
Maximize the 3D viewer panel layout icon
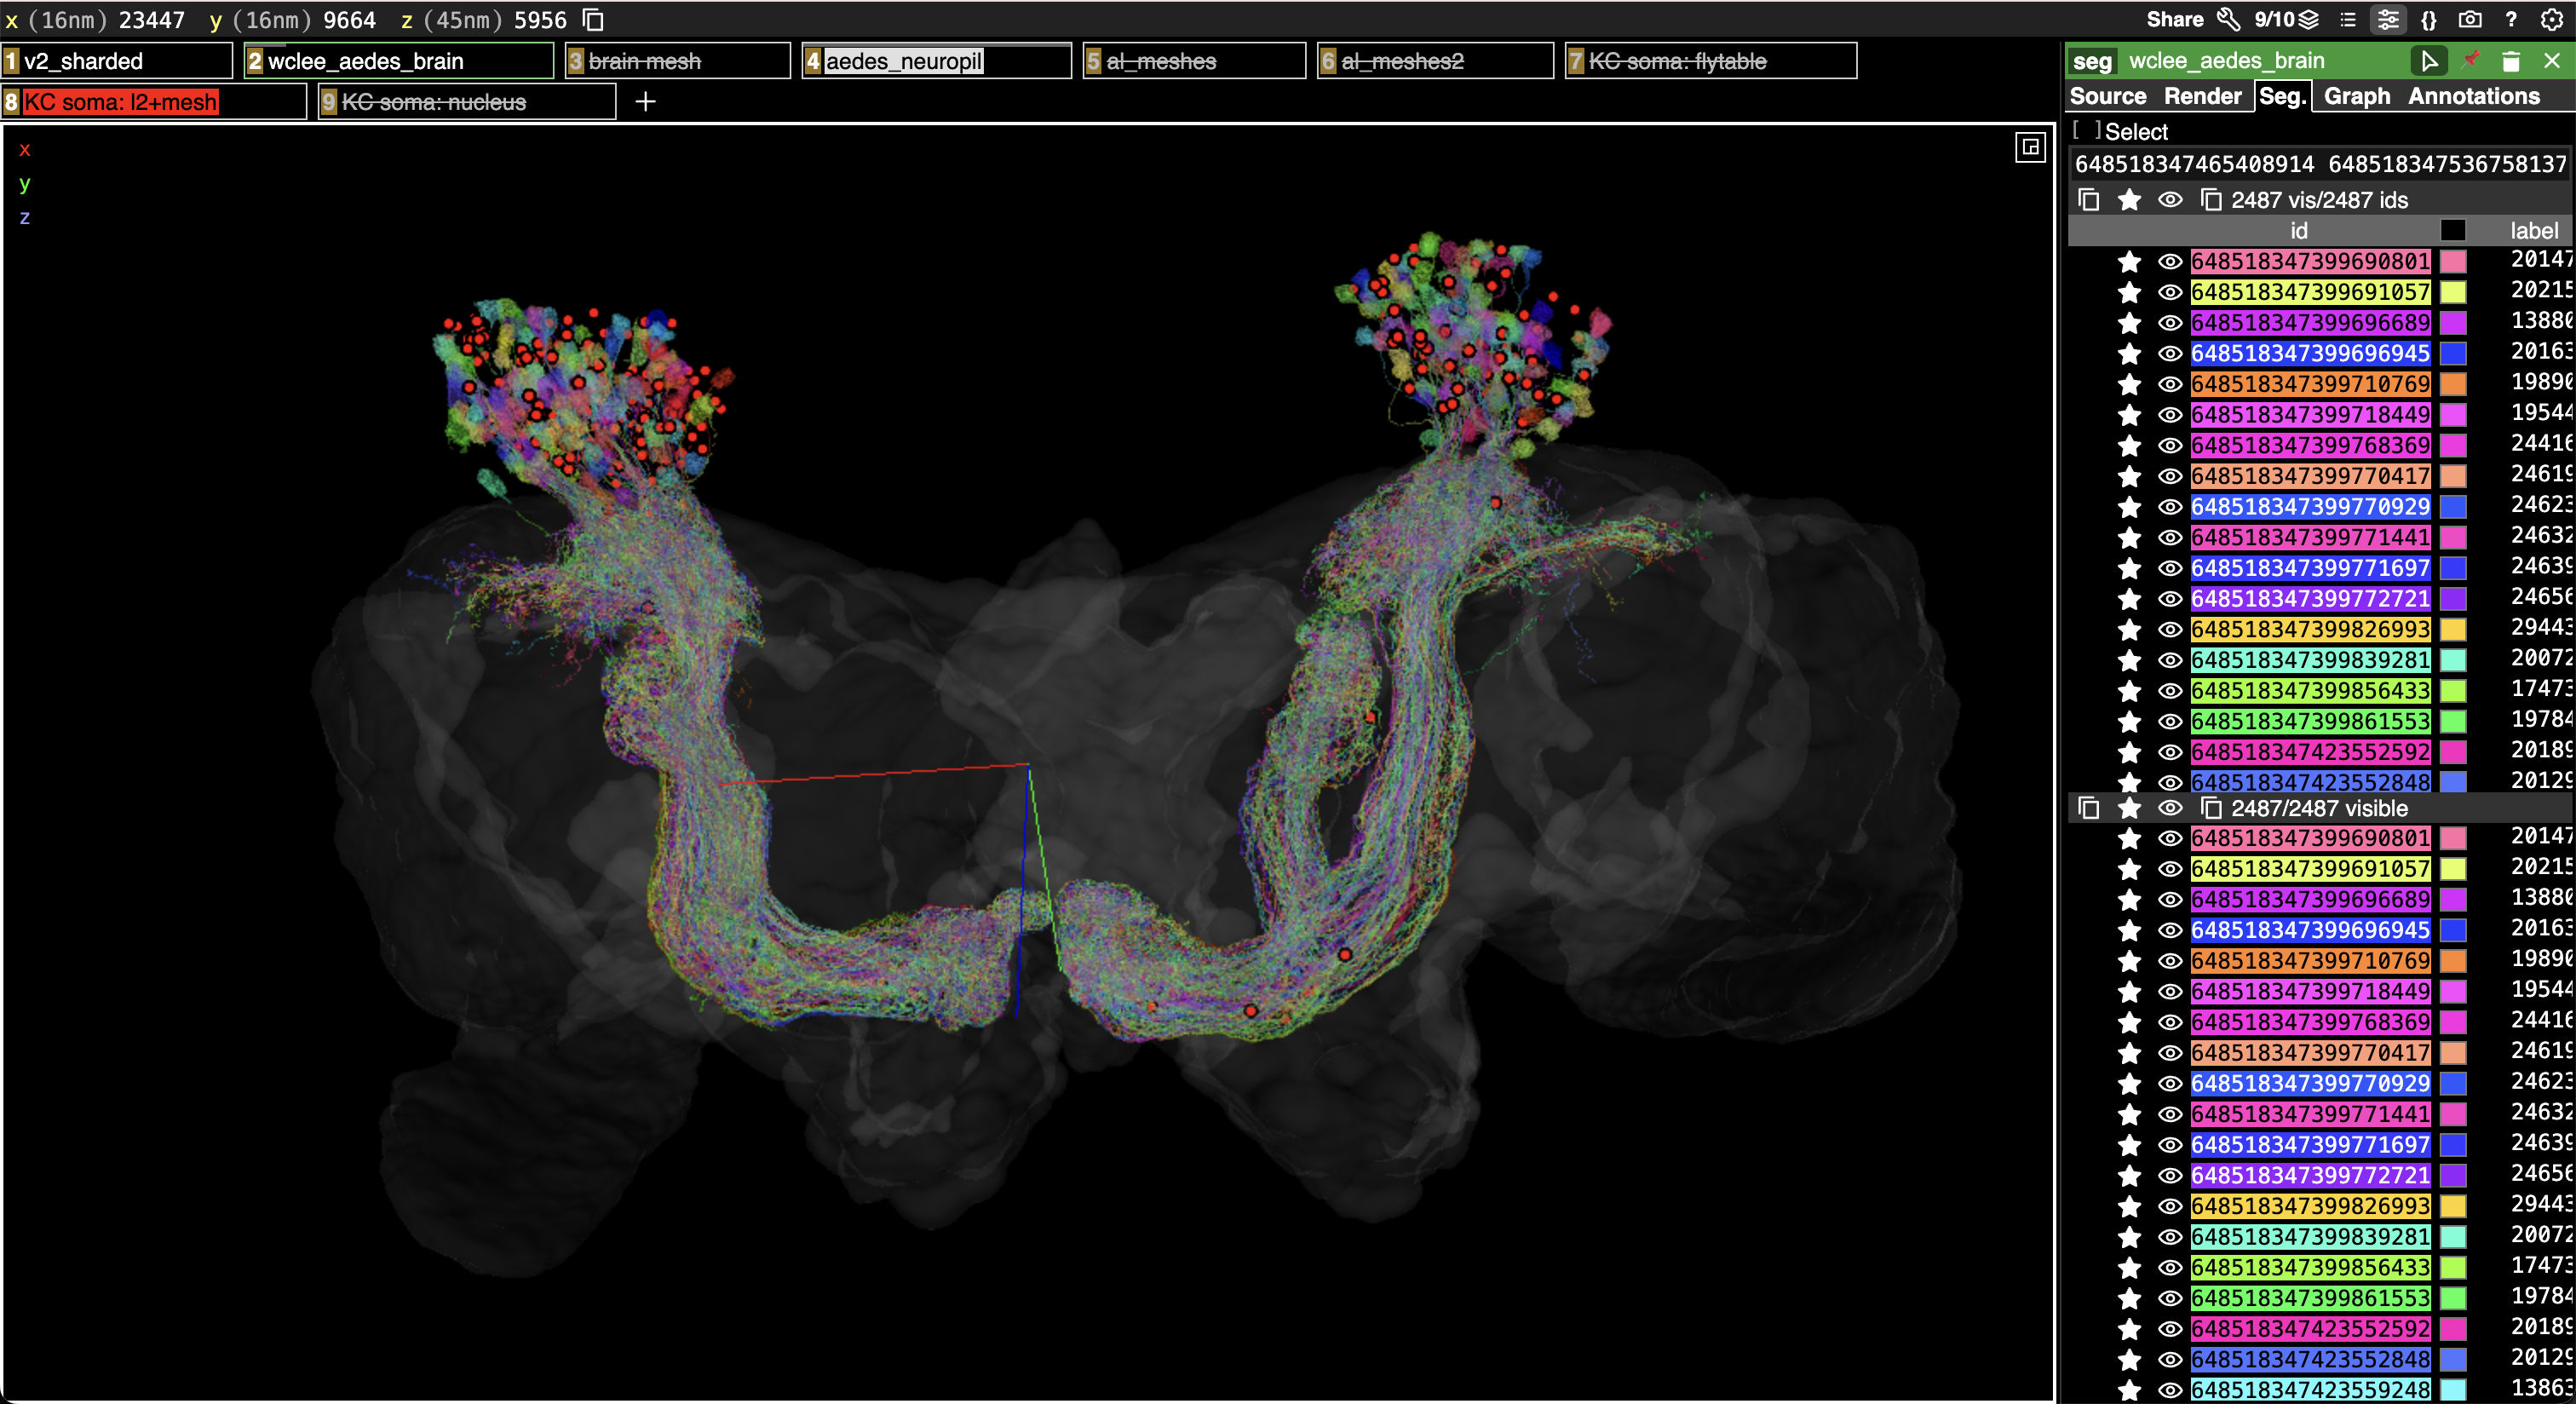coord(2030,148)
